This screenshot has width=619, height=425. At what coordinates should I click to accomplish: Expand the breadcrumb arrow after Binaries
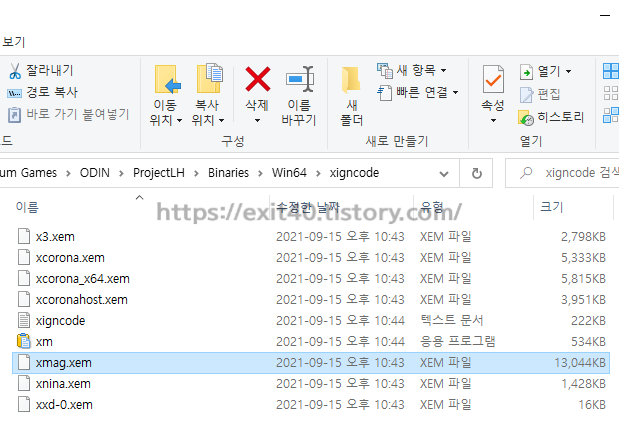(x=260, y=173)
